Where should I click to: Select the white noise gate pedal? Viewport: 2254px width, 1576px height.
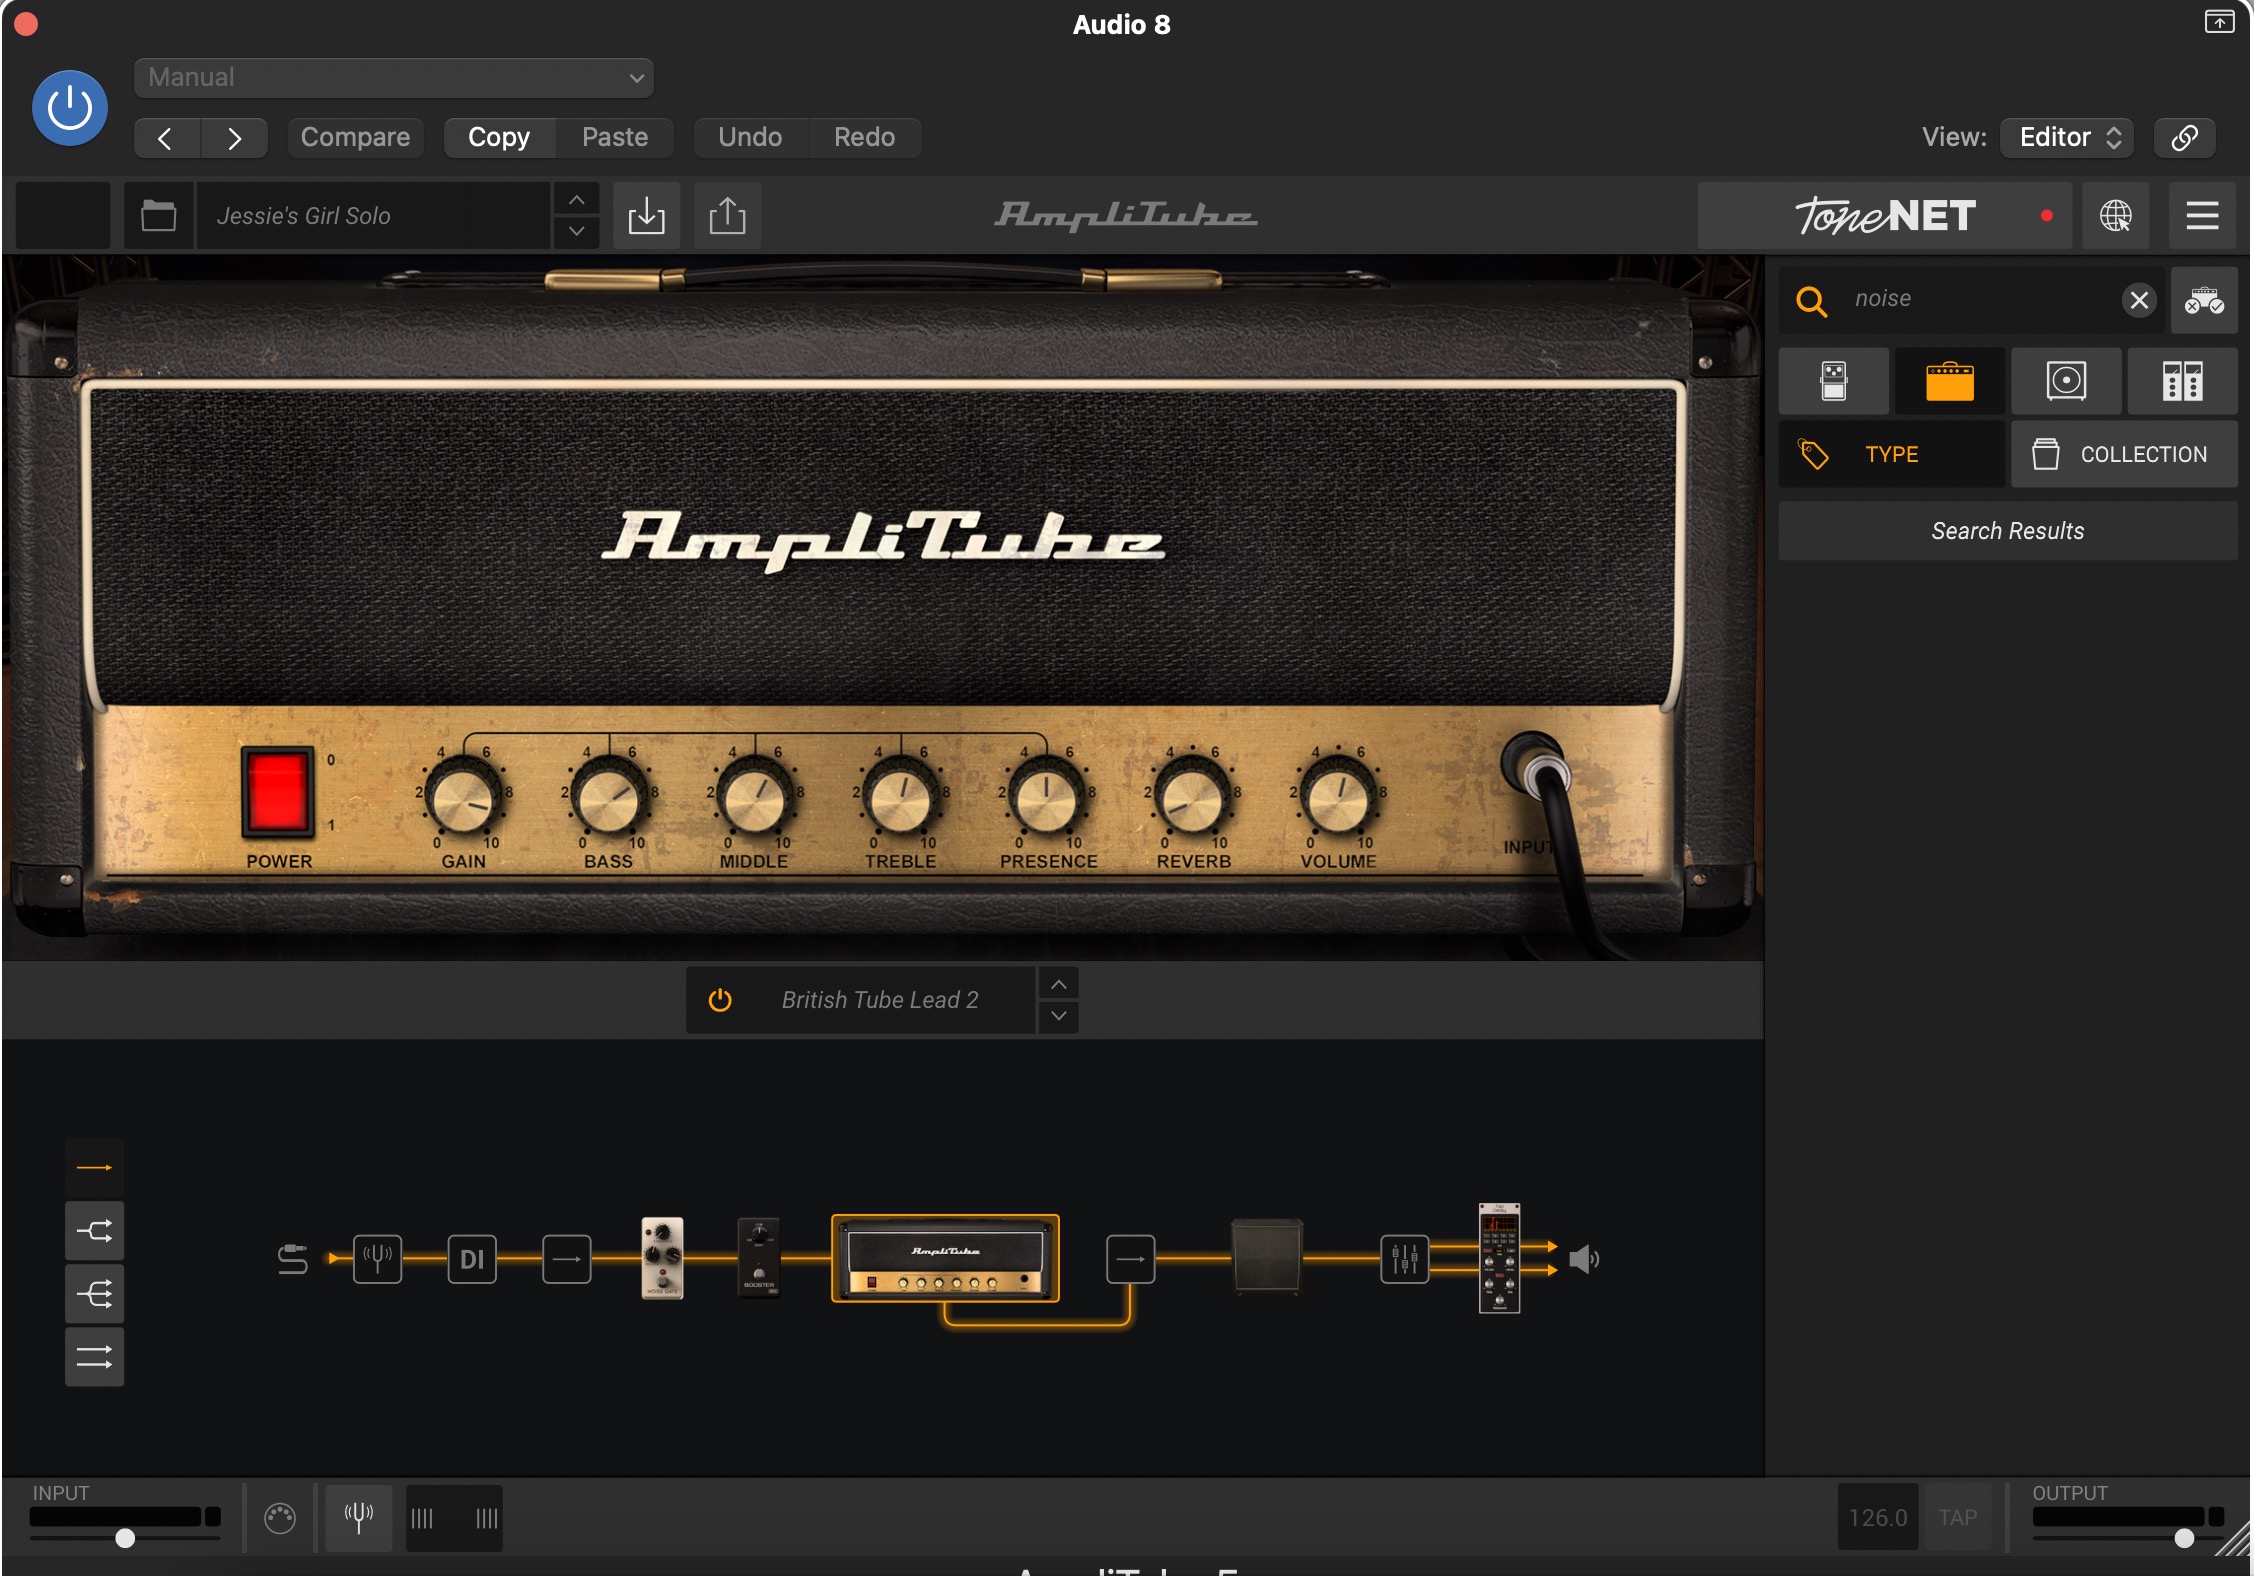click(662, 1258)
